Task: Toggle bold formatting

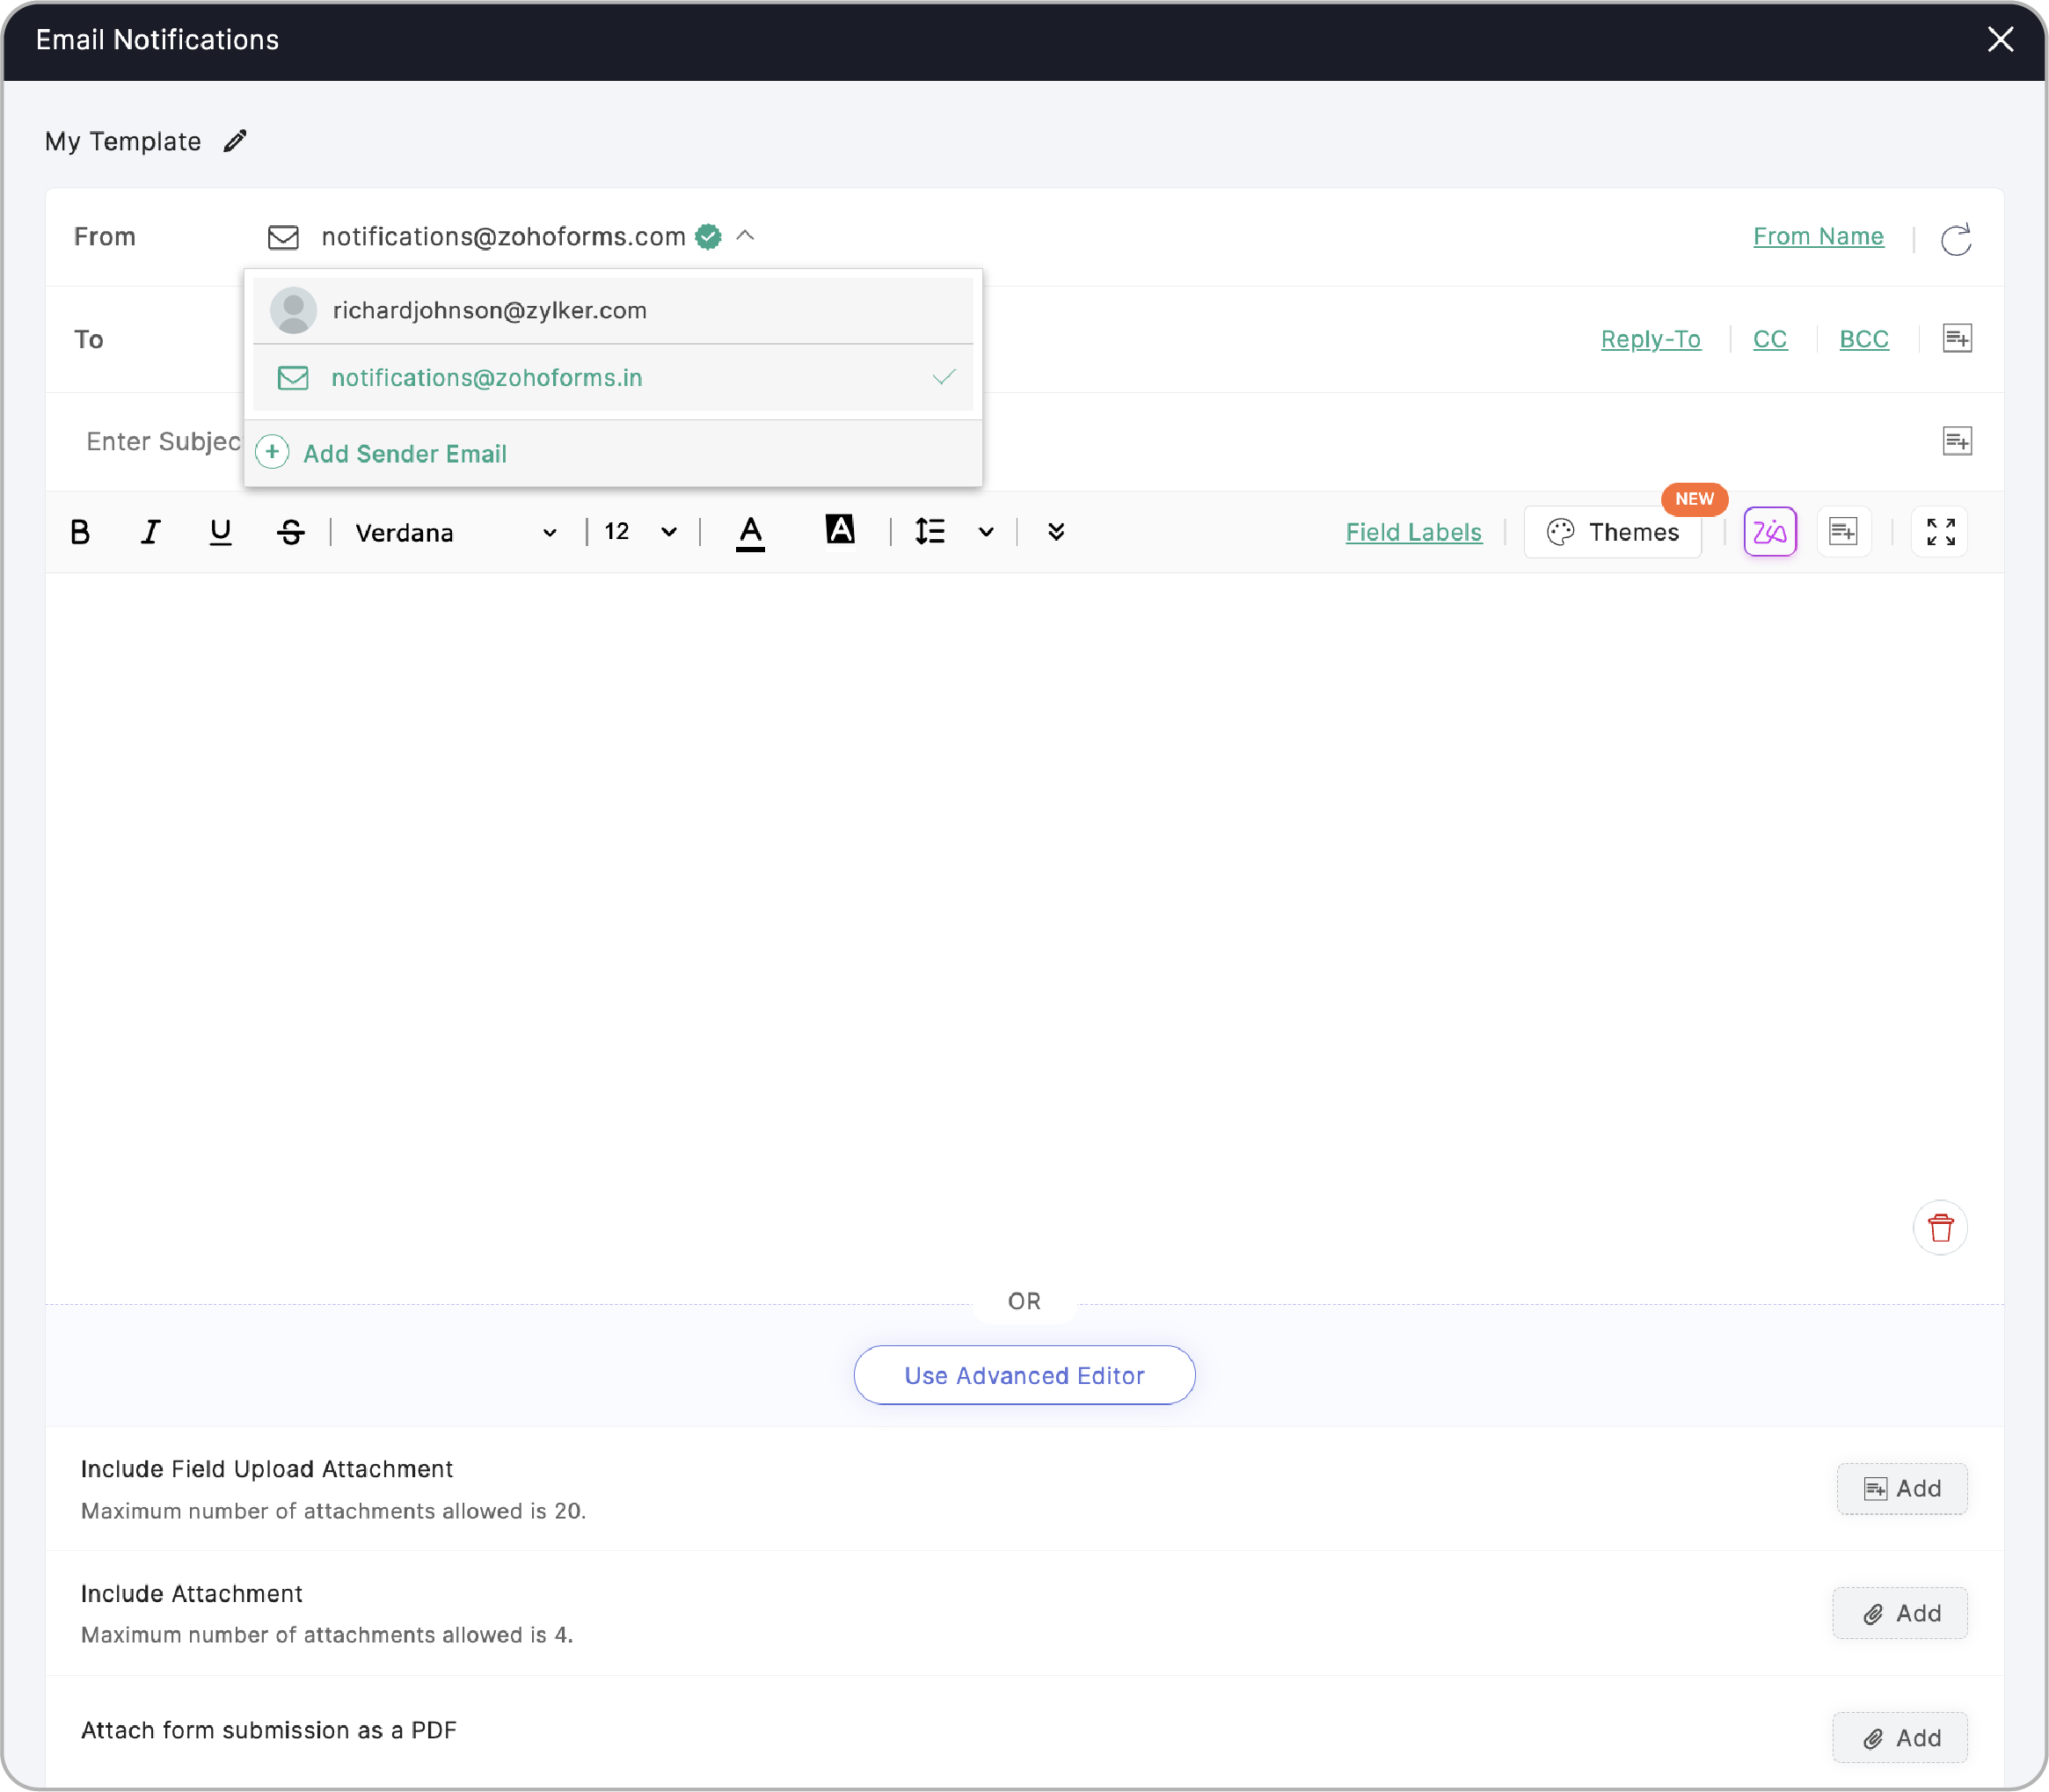Action: (x=80, y=532)
